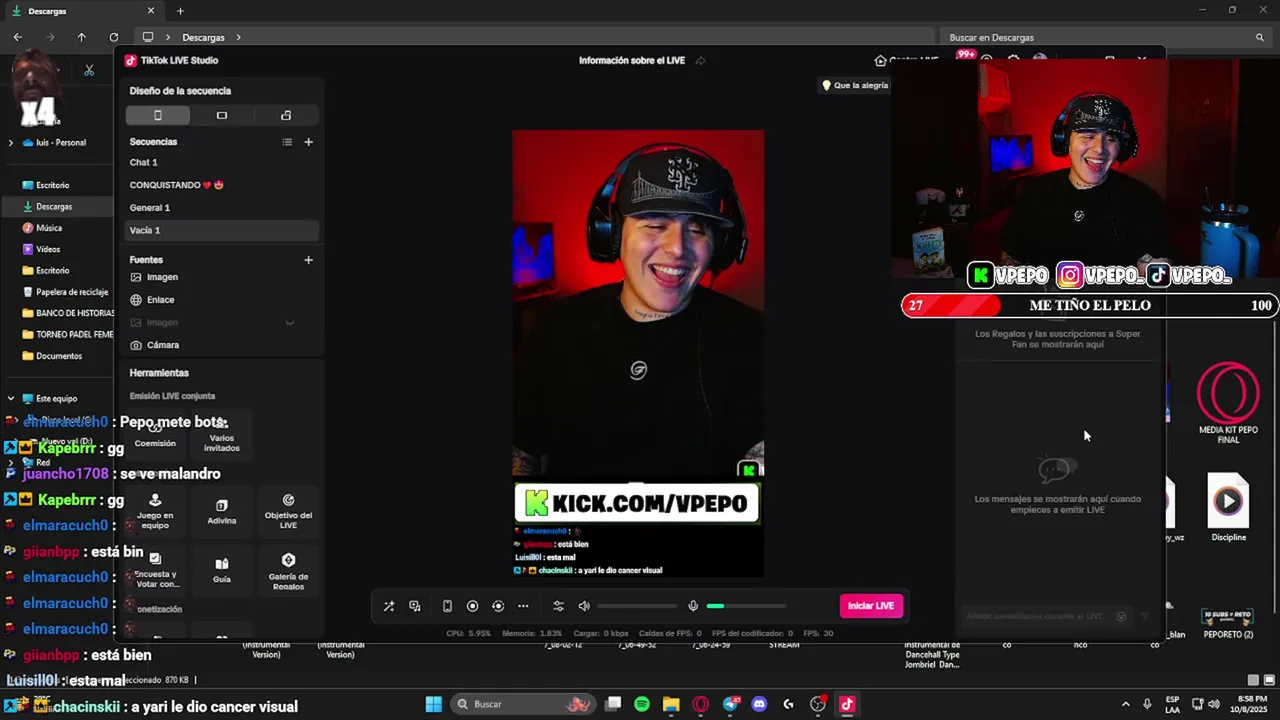Click the phone preview icon in bottom toolbar
The image size is (1280, 720).
447,606
